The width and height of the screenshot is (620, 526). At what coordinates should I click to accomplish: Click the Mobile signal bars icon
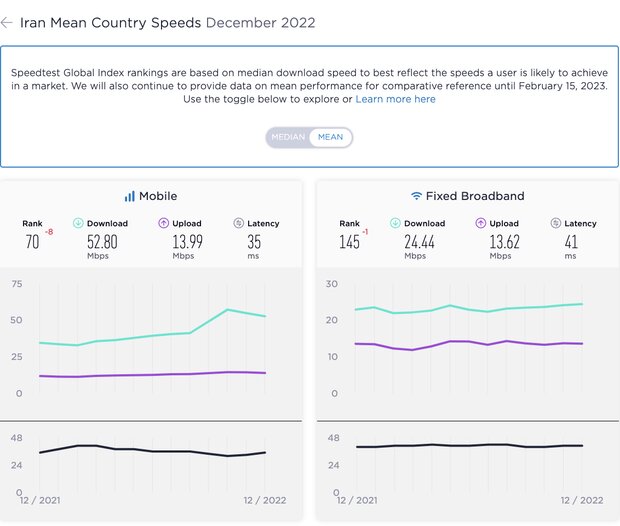click(x=129, y=196)
